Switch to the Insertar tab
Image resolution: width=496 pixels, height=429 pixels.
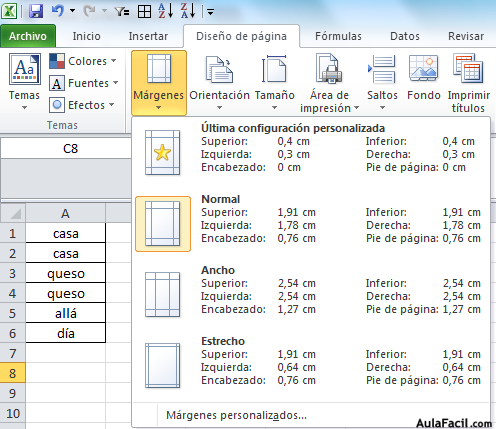coord(148,36)
